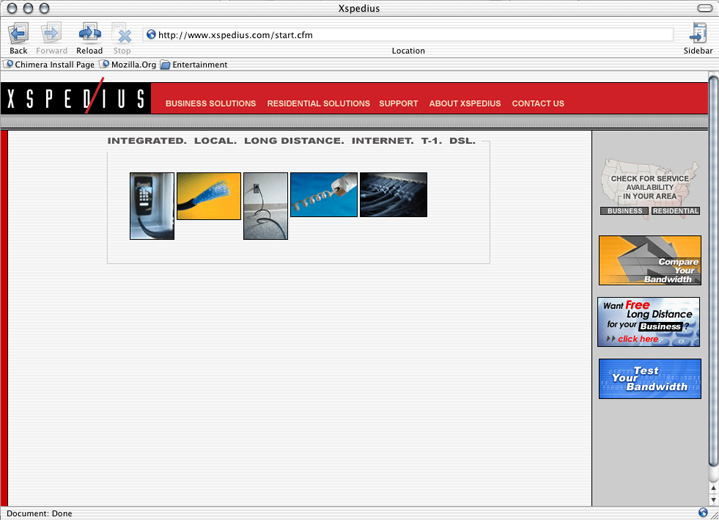Open the Mozilla.Org bookmark
This screenshot has width=719, height=520.
[x=130, y=65]
